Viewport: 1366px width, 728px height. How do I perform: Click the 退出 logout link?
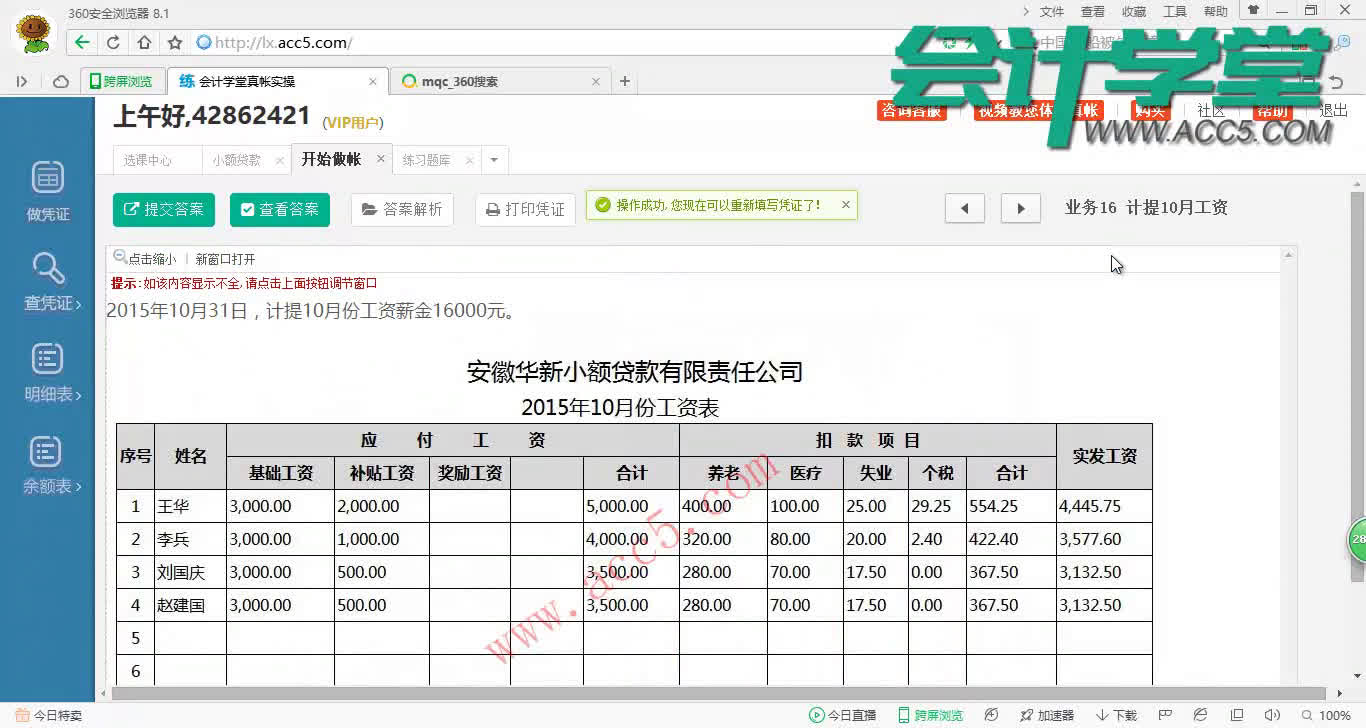(1334, 110)
